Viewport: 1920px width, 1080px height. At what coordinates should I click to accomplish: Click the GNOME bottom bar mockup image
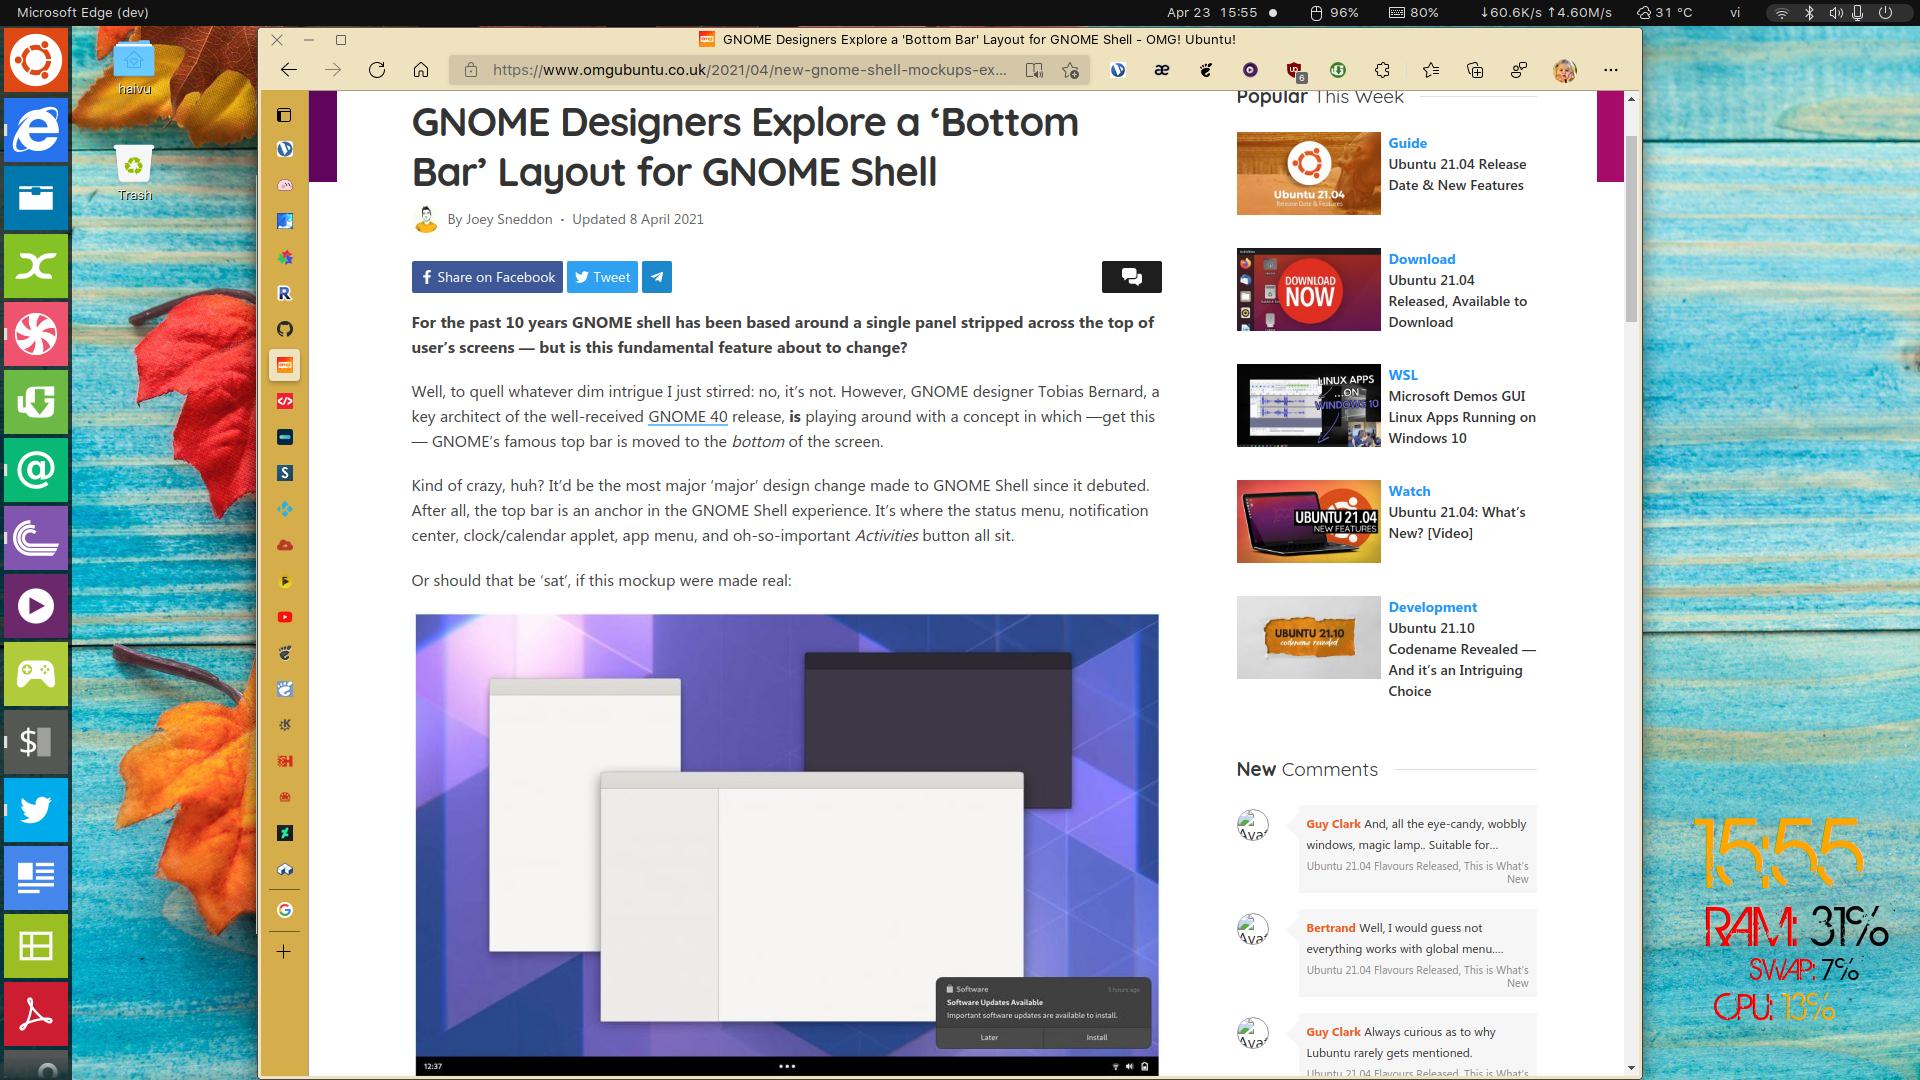787,845
